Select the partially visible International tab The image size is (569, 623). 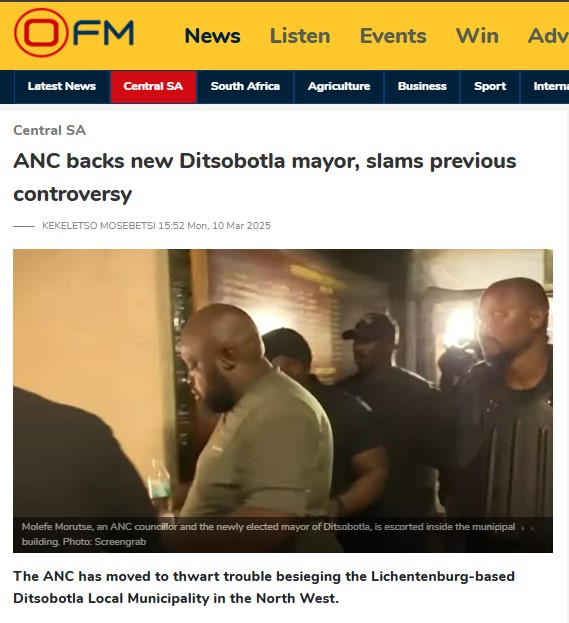(545, 87)
